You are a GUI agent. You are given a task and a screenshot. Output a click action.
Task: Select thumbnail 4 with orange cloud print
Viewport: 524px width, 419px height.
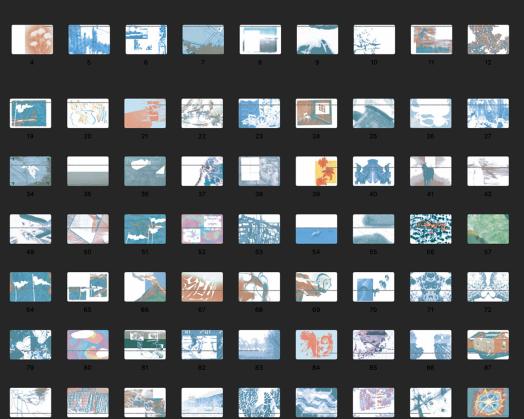[x=32, y=39]
